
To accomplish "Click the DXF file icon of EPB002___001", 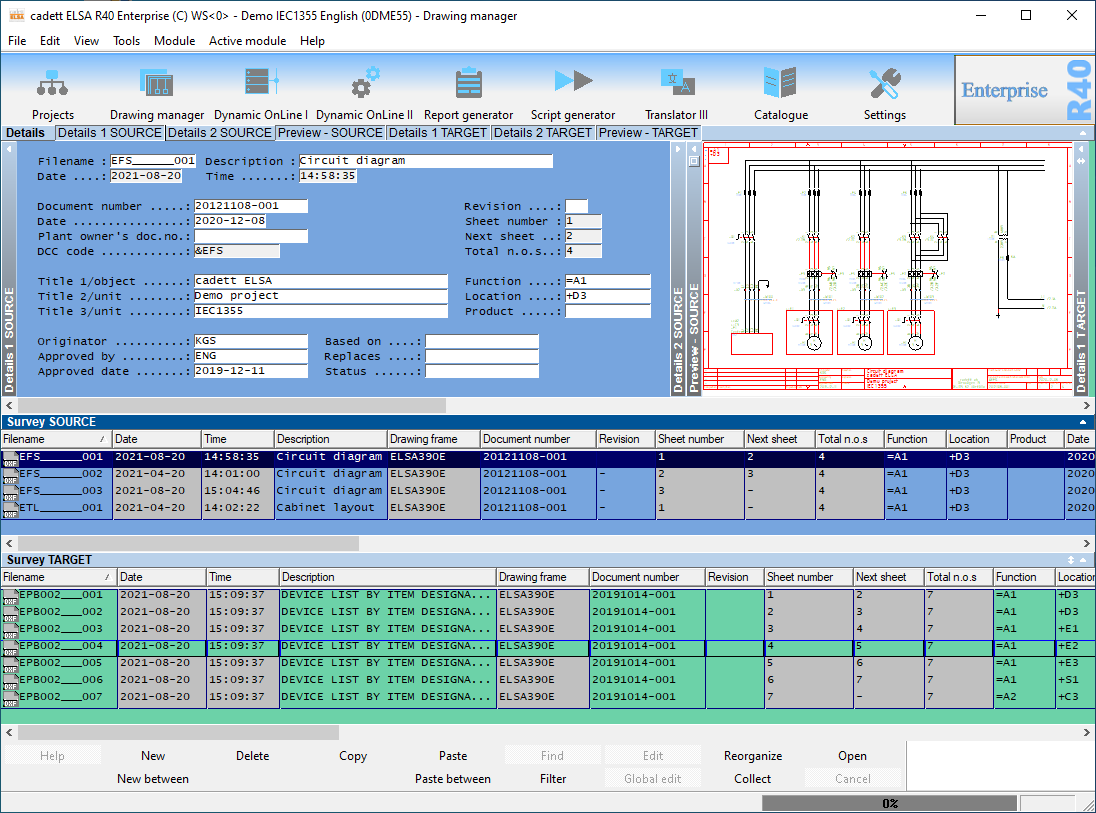I will [10, 596].
